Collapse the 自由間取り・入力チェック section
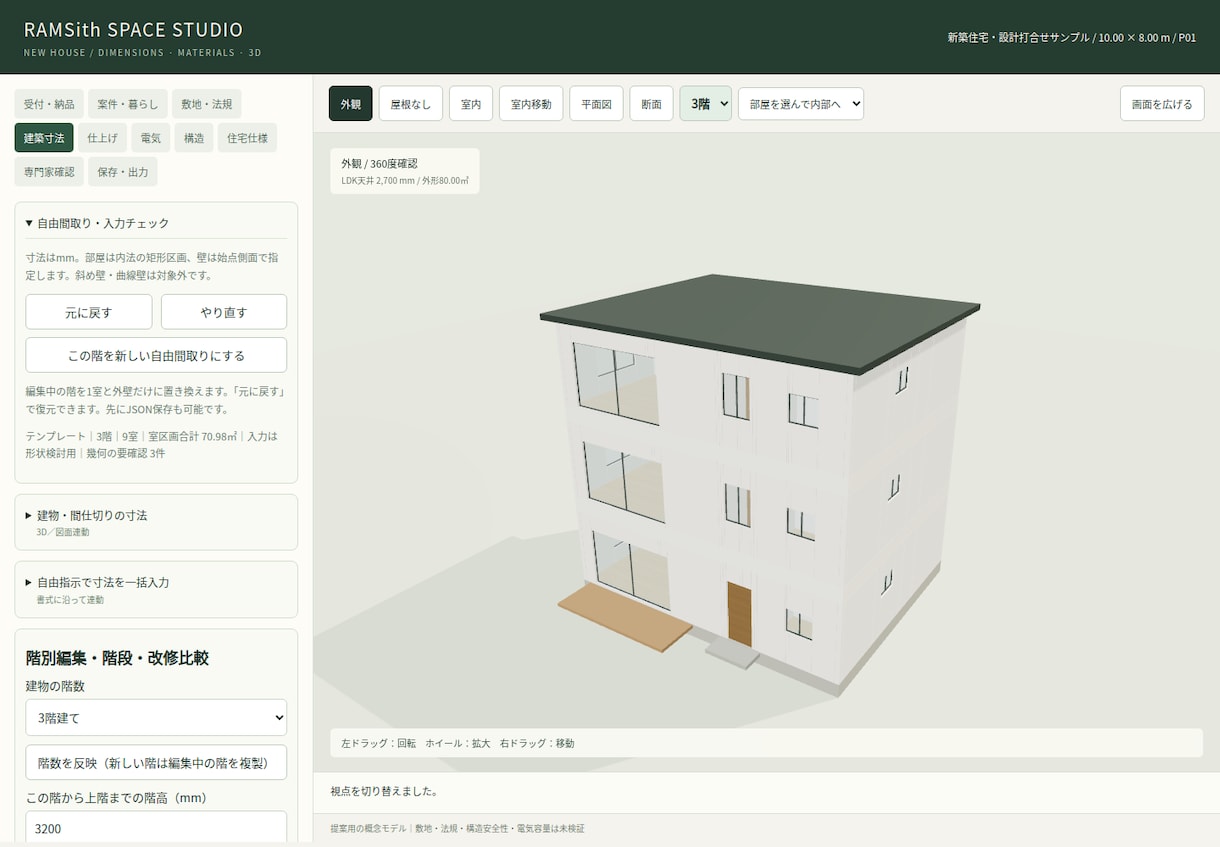1220x847 pixels. coord(156,223)
